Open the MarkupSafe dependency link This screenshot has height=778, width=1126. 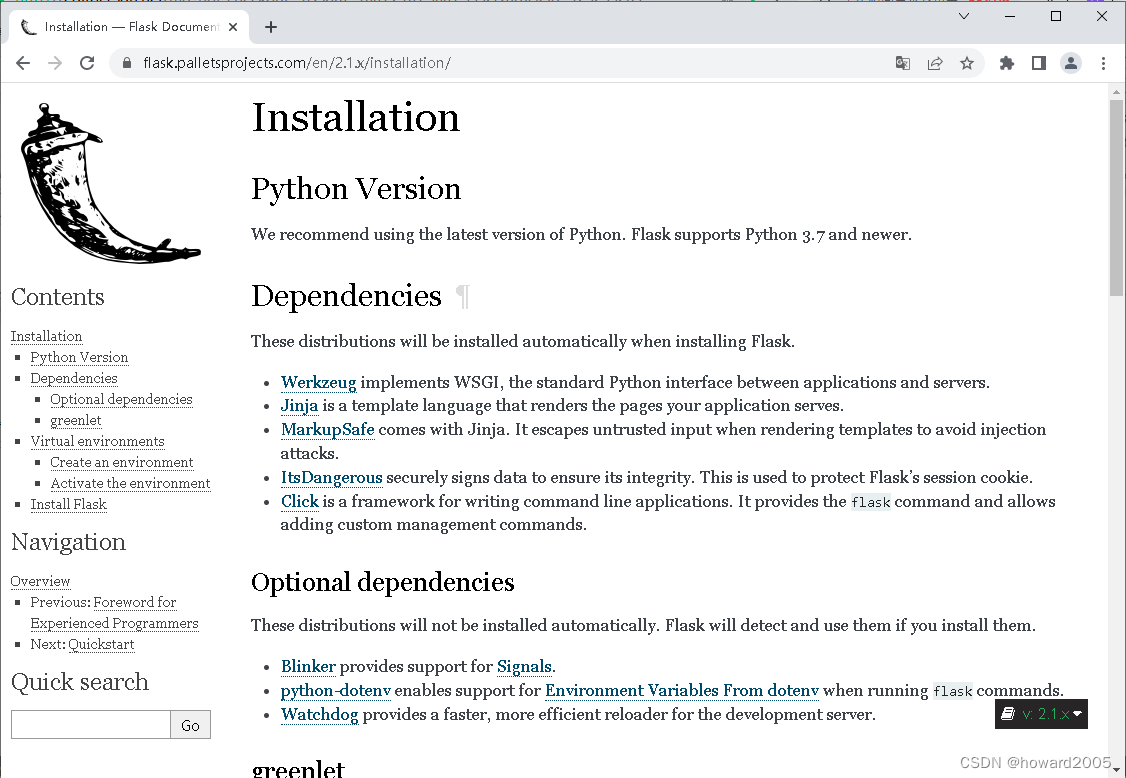[x=327, y=430]
